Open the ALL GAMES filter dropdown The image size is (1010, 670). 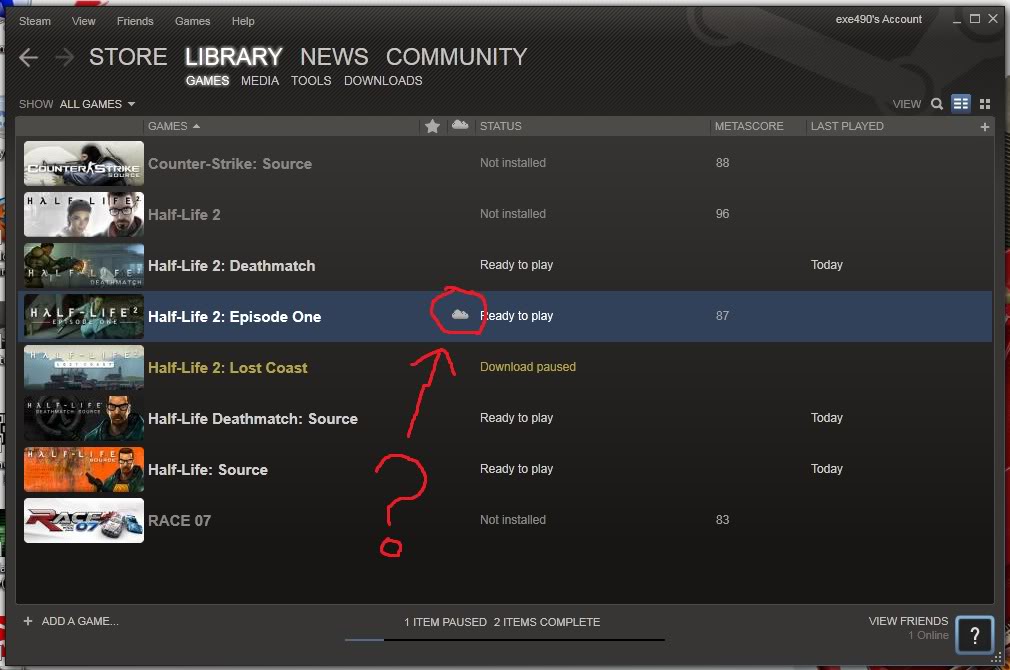[x=96, y=103]
